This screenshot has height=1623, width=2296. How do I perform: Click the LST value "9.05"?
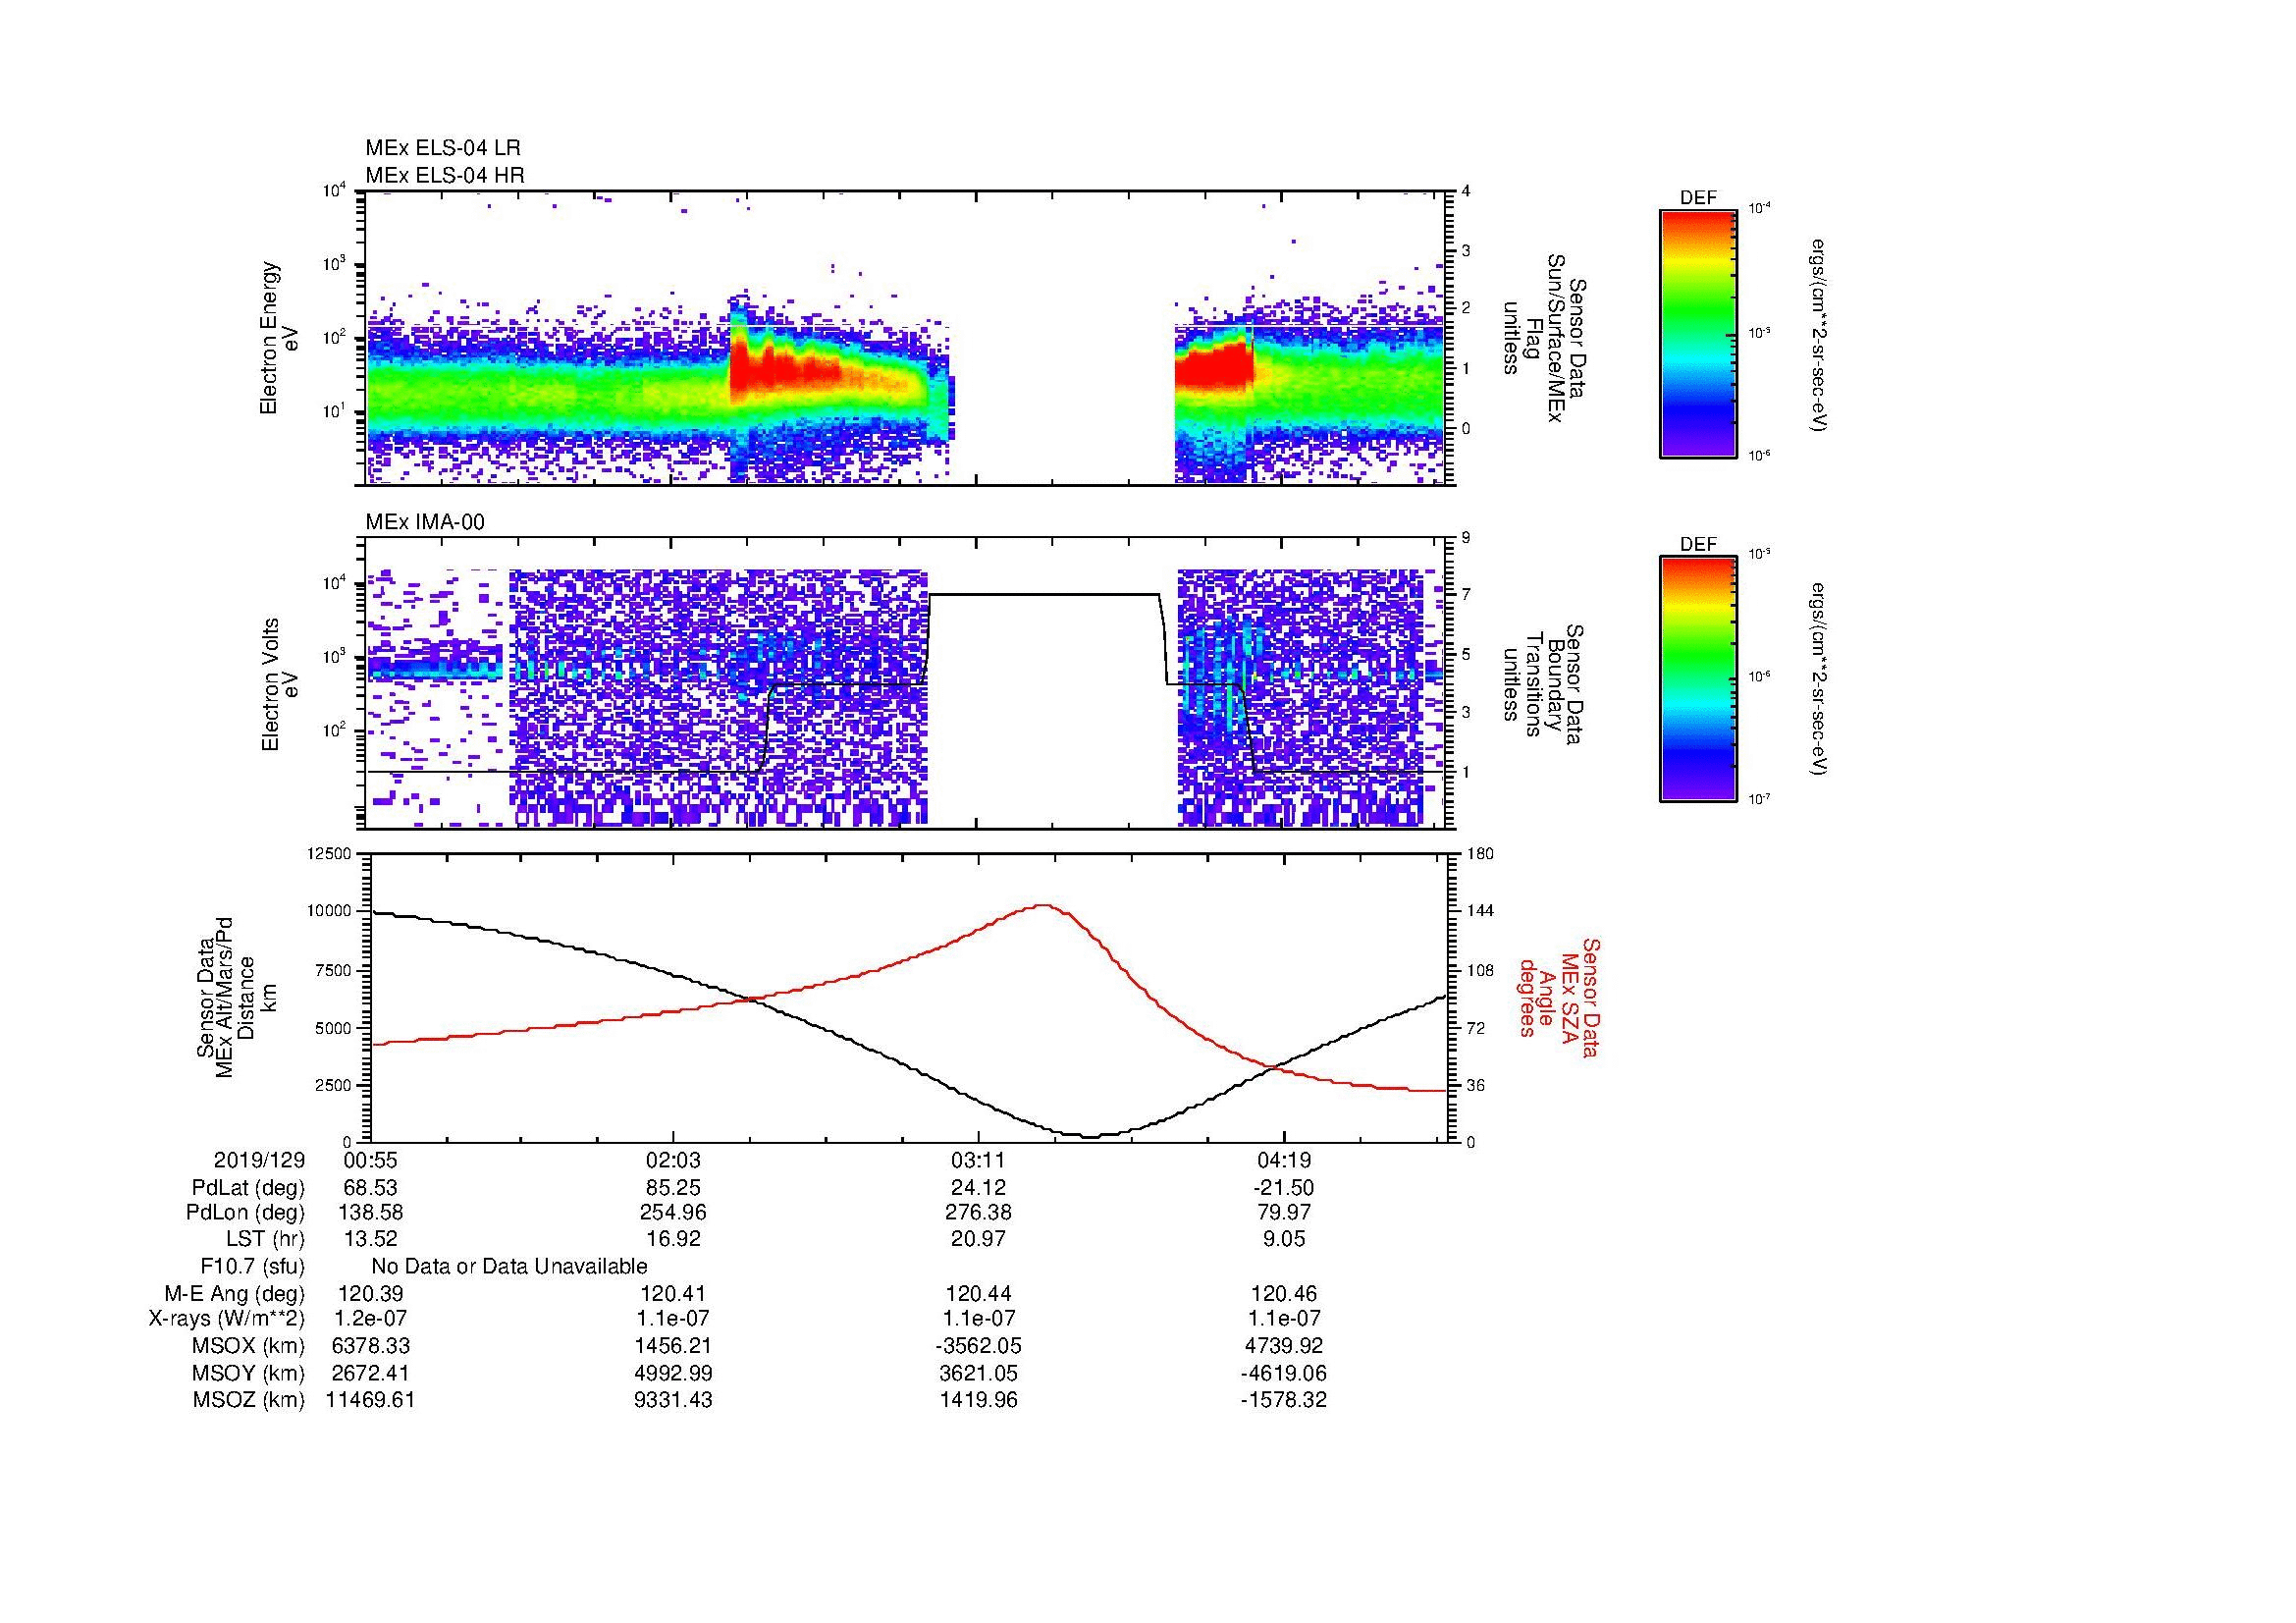1283,1239
